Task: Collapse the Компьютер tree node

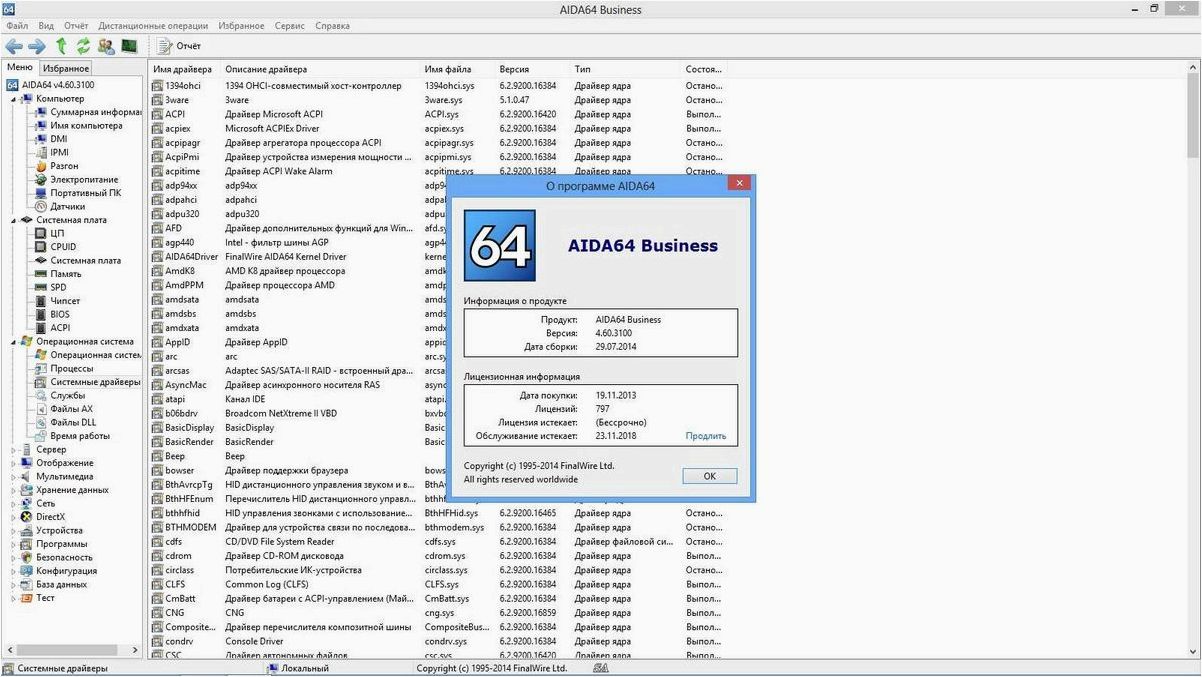Action: 14,99
